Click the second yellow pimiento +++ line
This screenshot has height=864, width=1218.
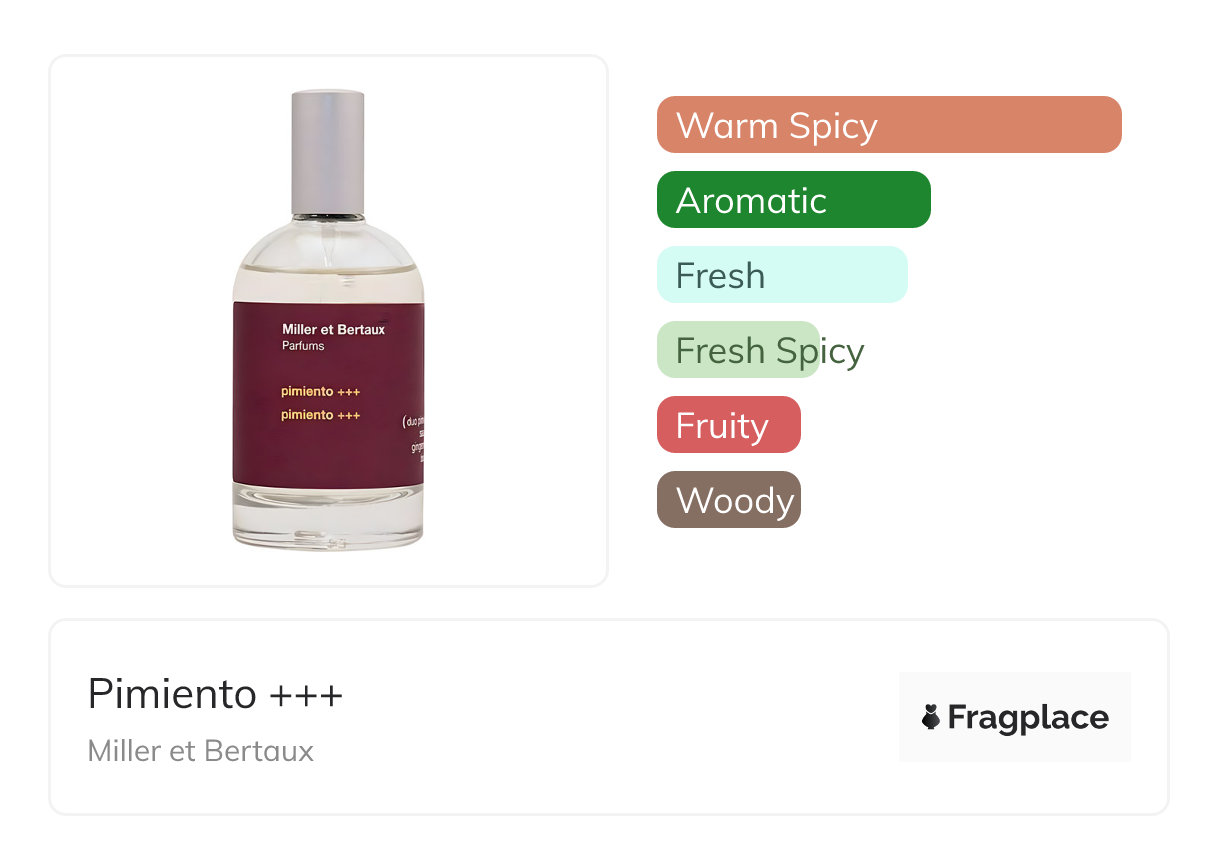(x=321, y=415)
